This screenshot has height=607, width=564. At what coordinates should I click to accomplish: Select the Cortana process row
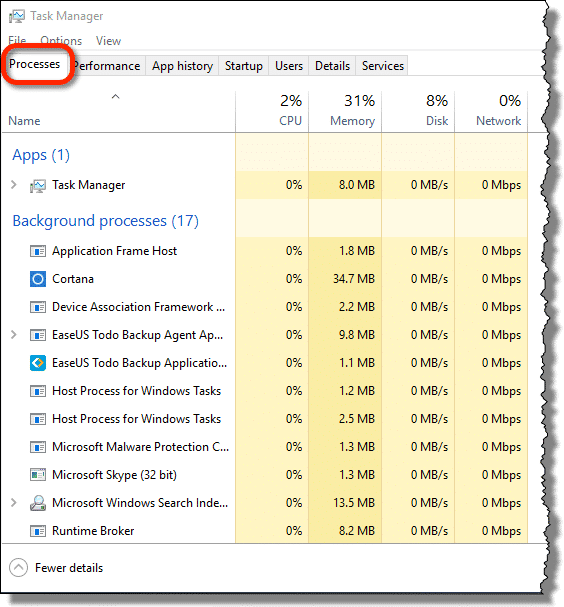(x=265, y=279)
